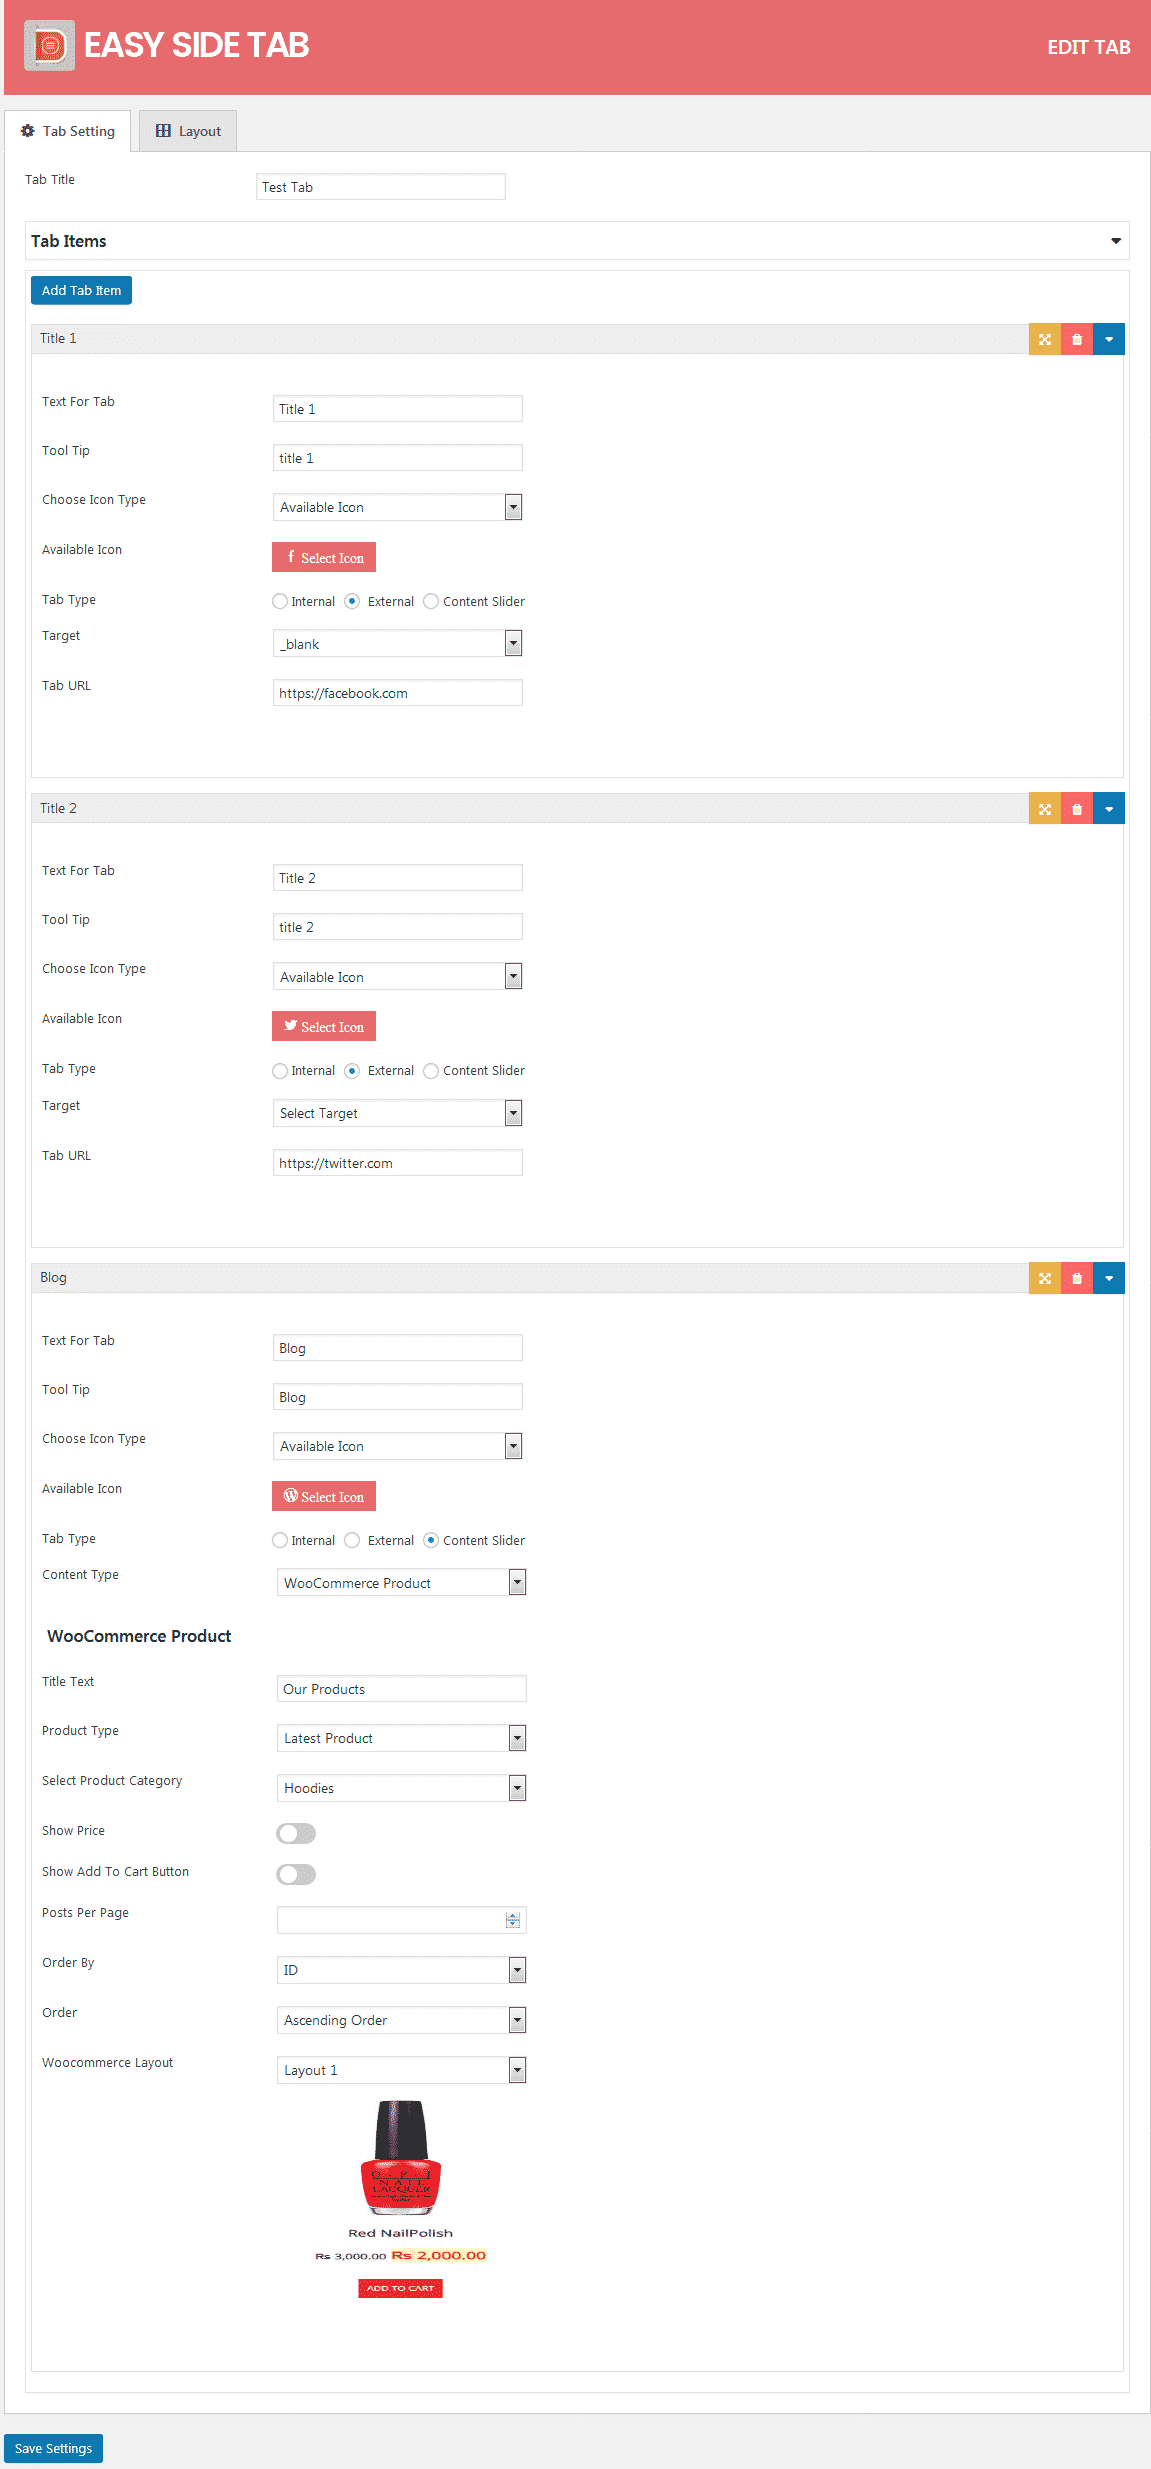Open the _blank Target dropdown
Viewport: 1151px width, 2469px height.
[397, 643]
